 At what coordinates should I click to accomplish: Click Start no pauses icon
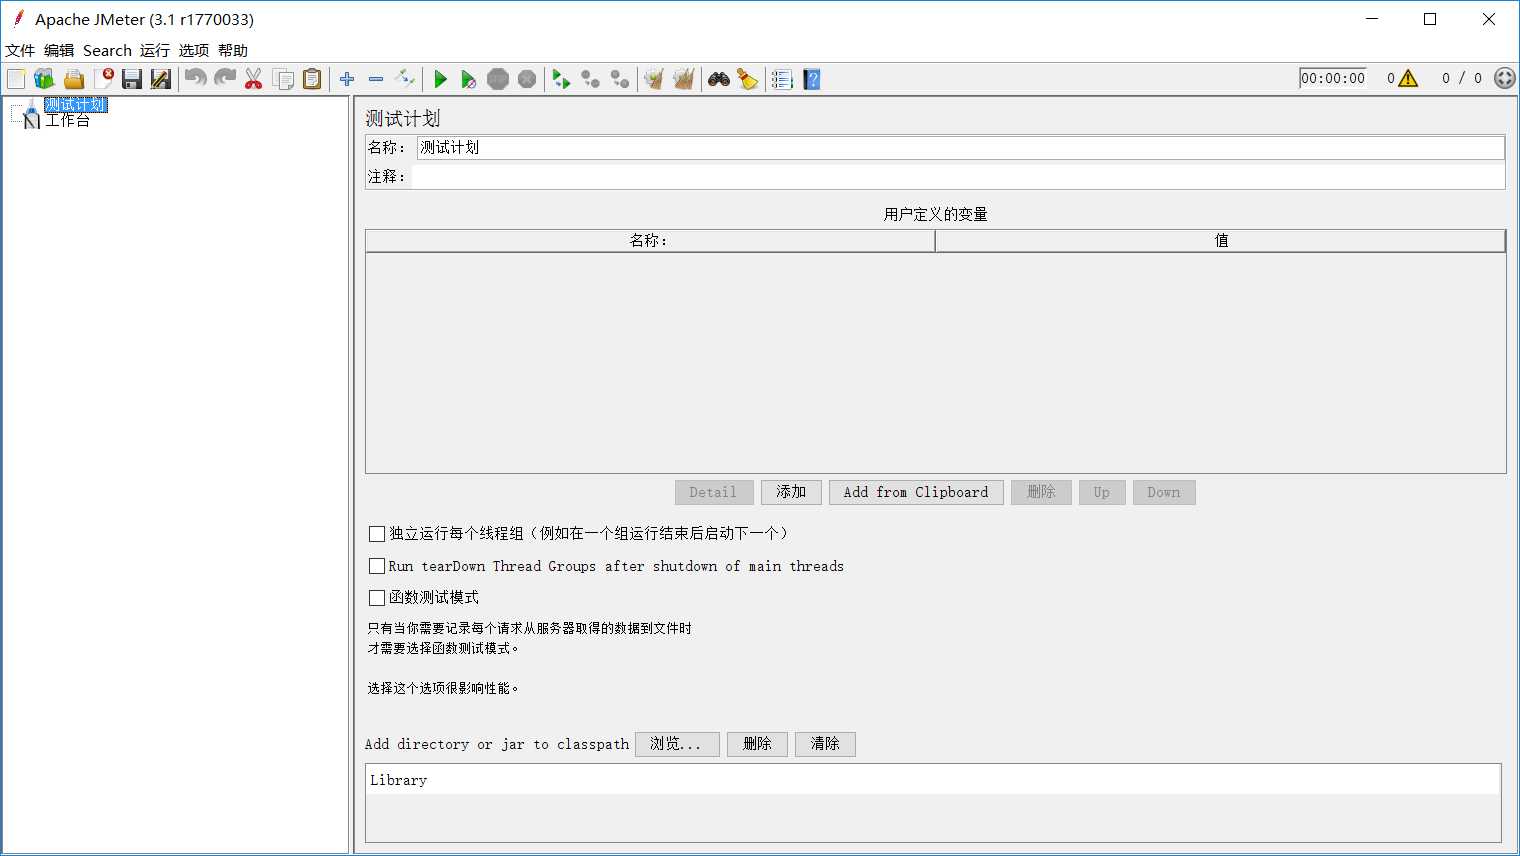point(469,79)
